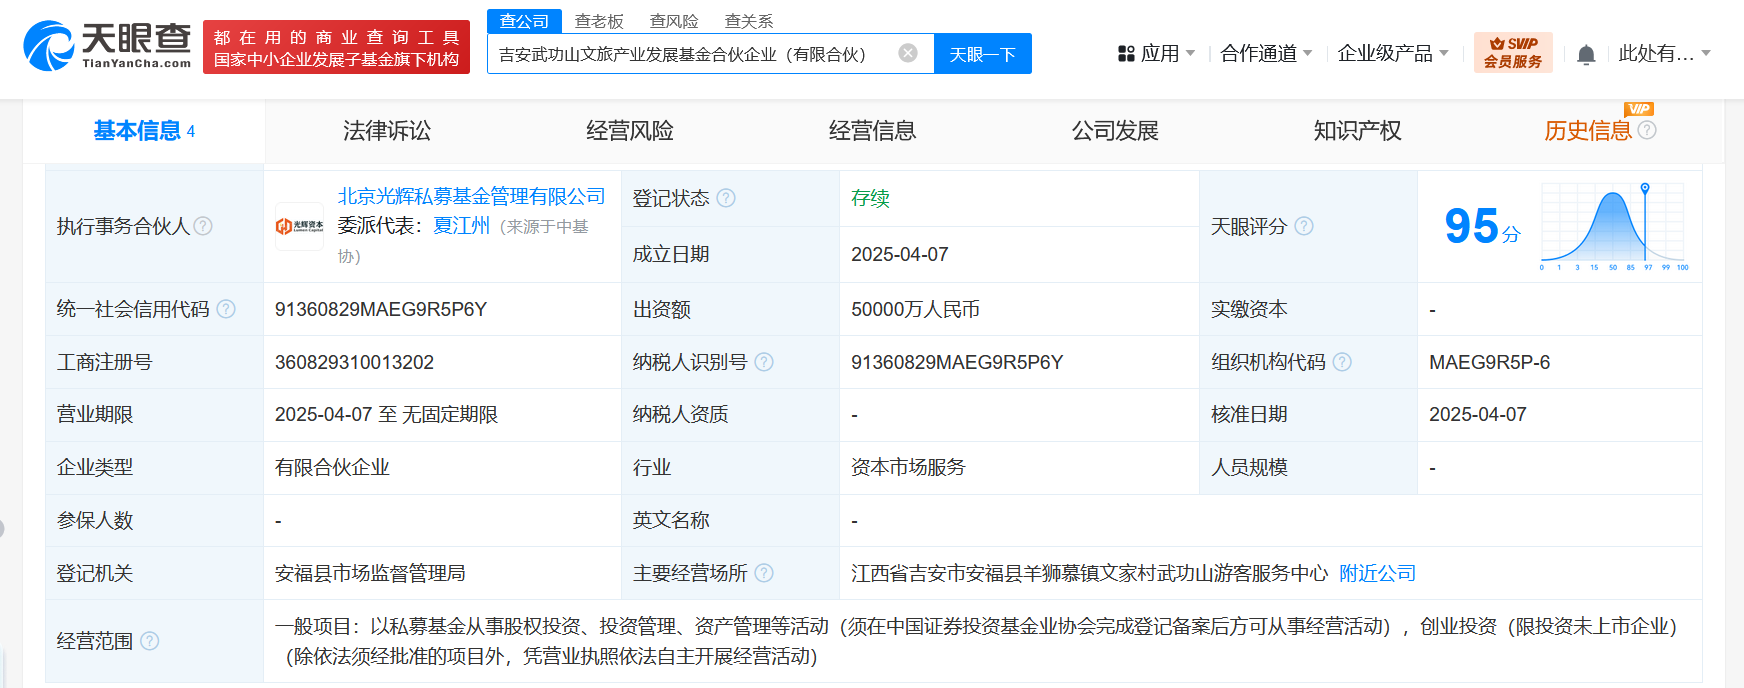Click the help icon next to 天眼评分
Image resolution: width=1744 pixels, height=688 pixels.
1304,226
